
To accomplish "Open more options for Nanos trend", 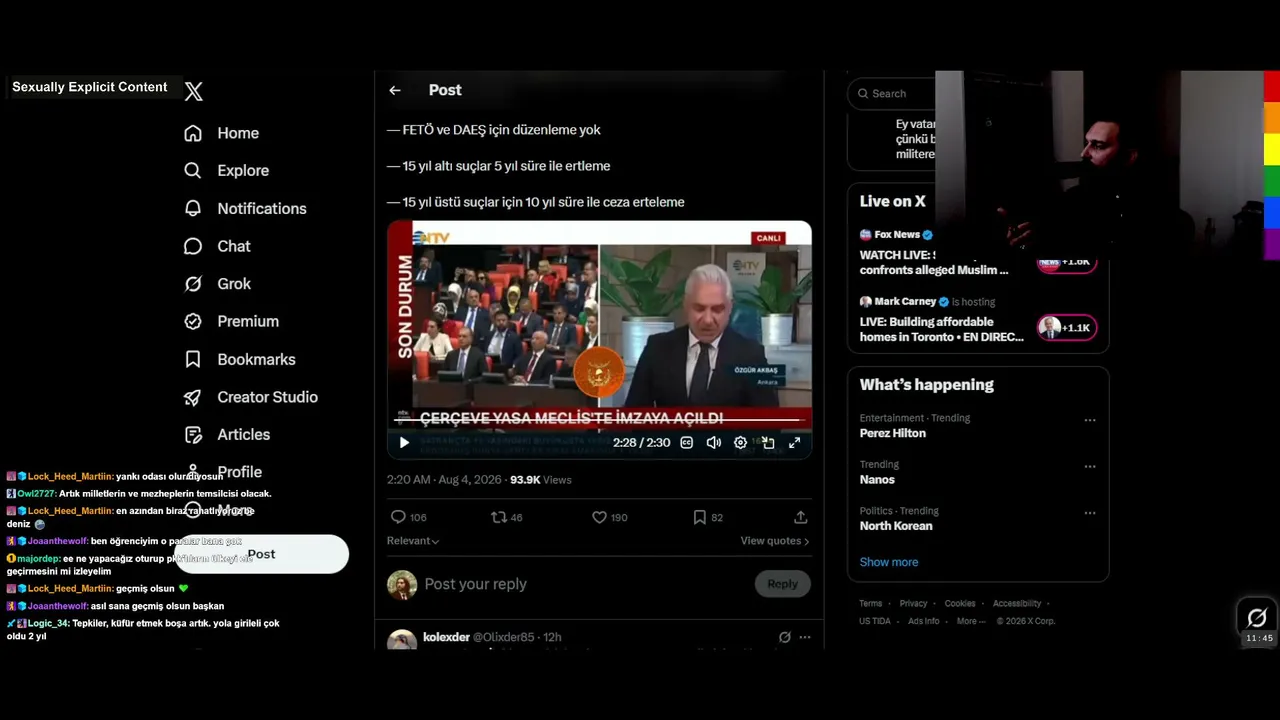I will pos(1090,467).
